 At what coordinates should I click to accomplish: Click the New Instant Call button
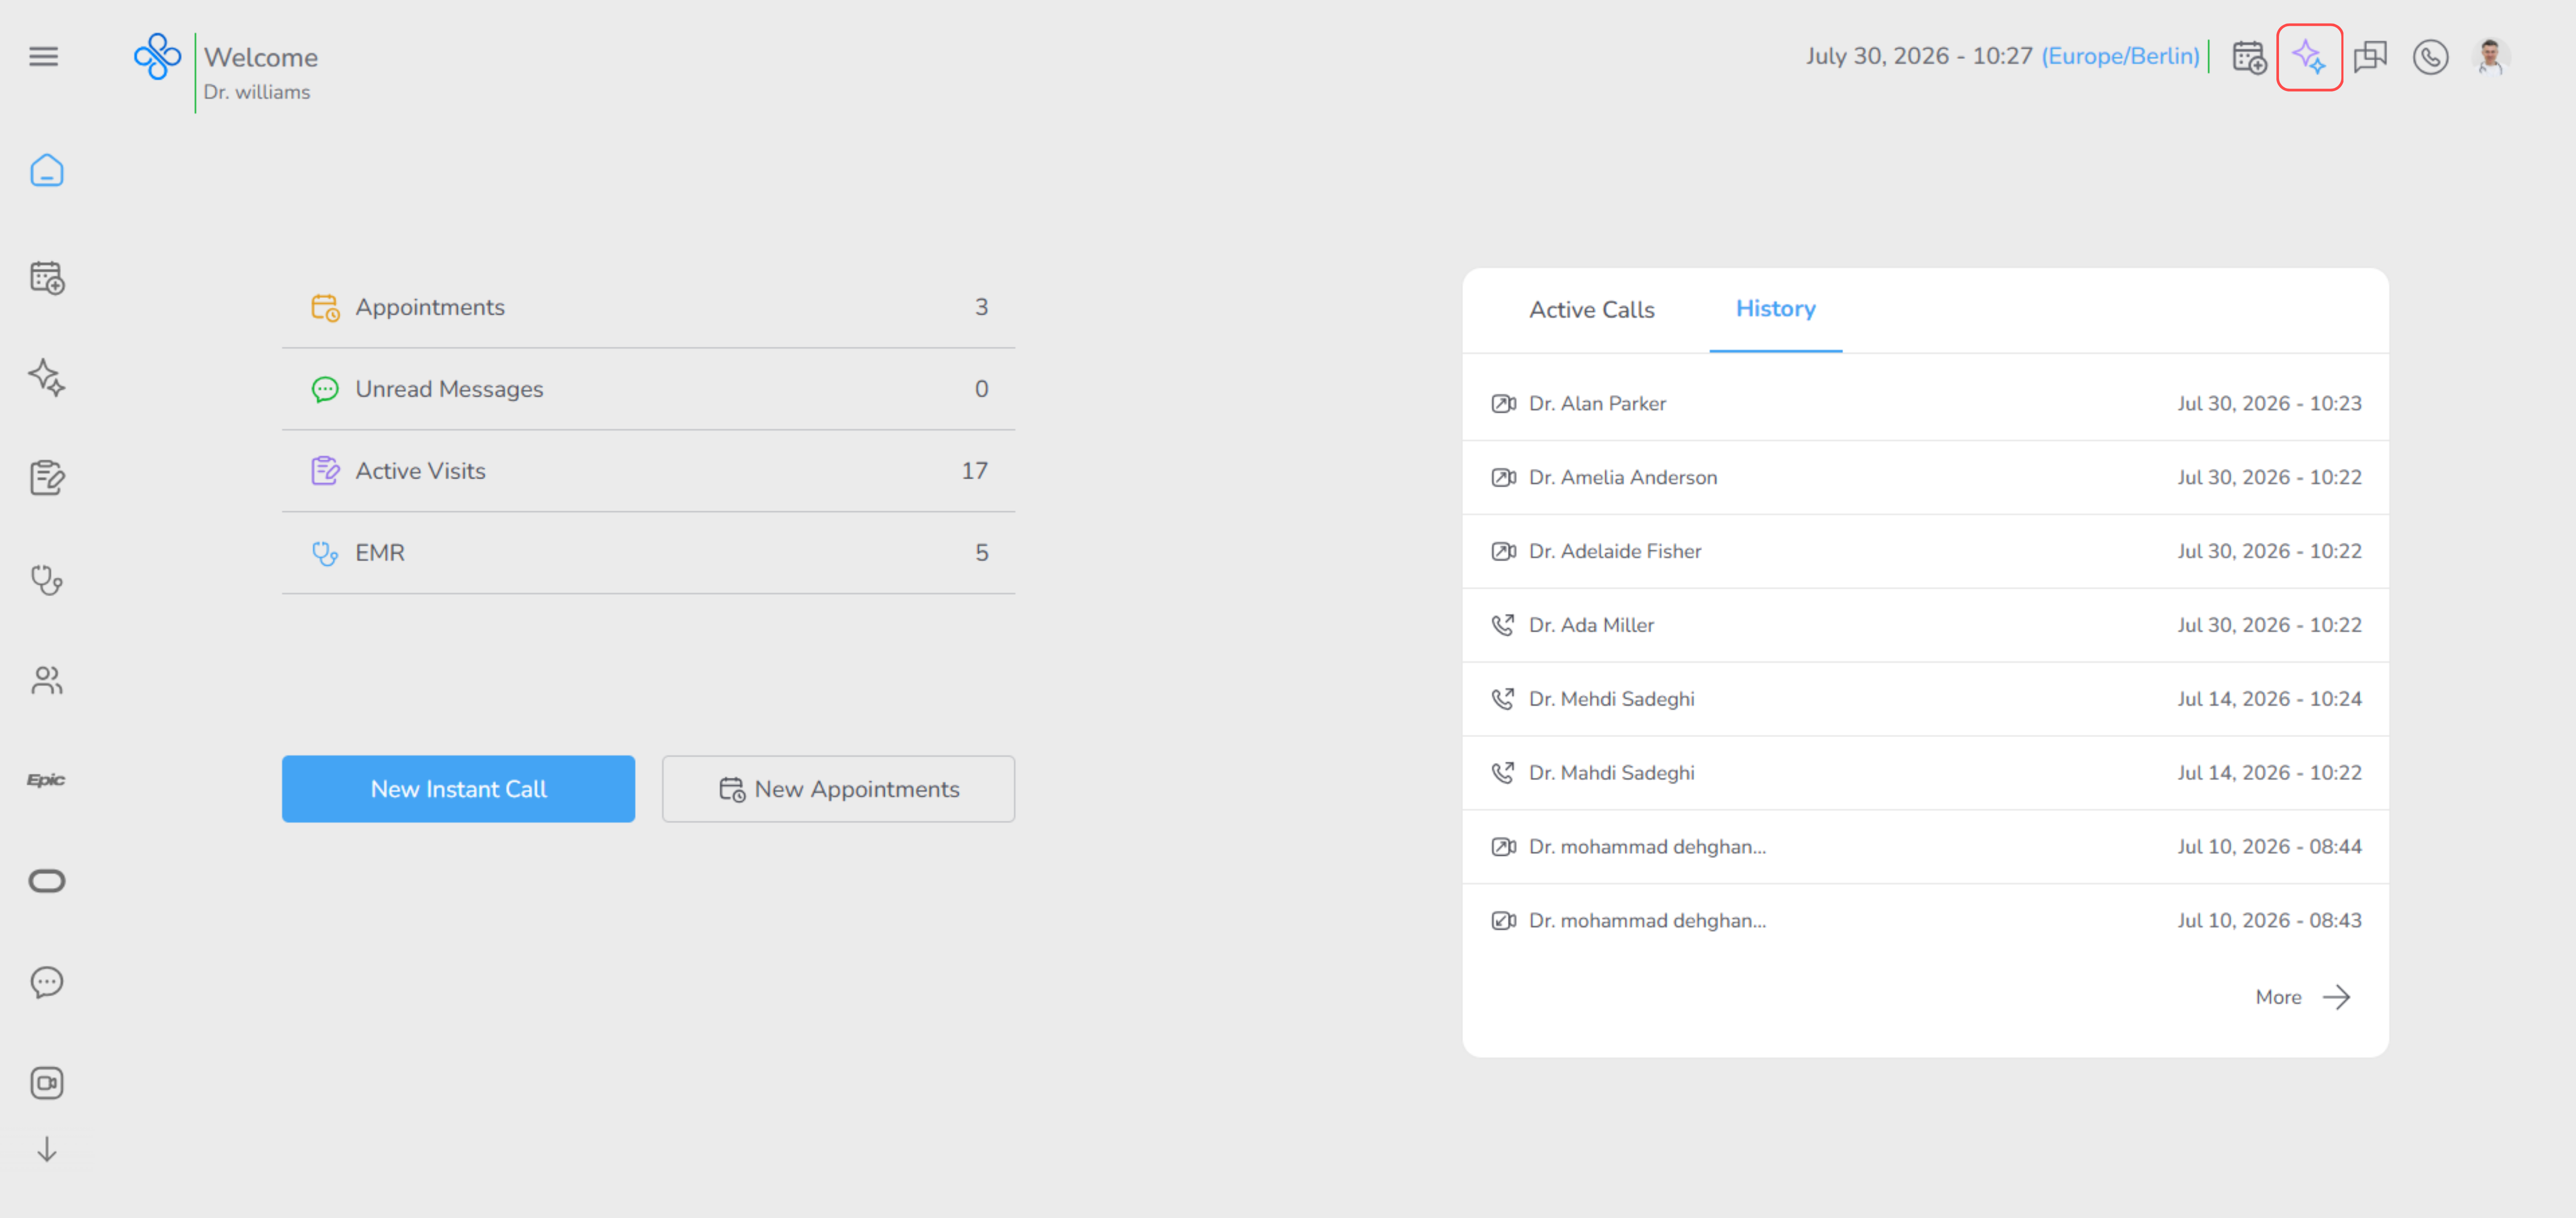[458, 789]
